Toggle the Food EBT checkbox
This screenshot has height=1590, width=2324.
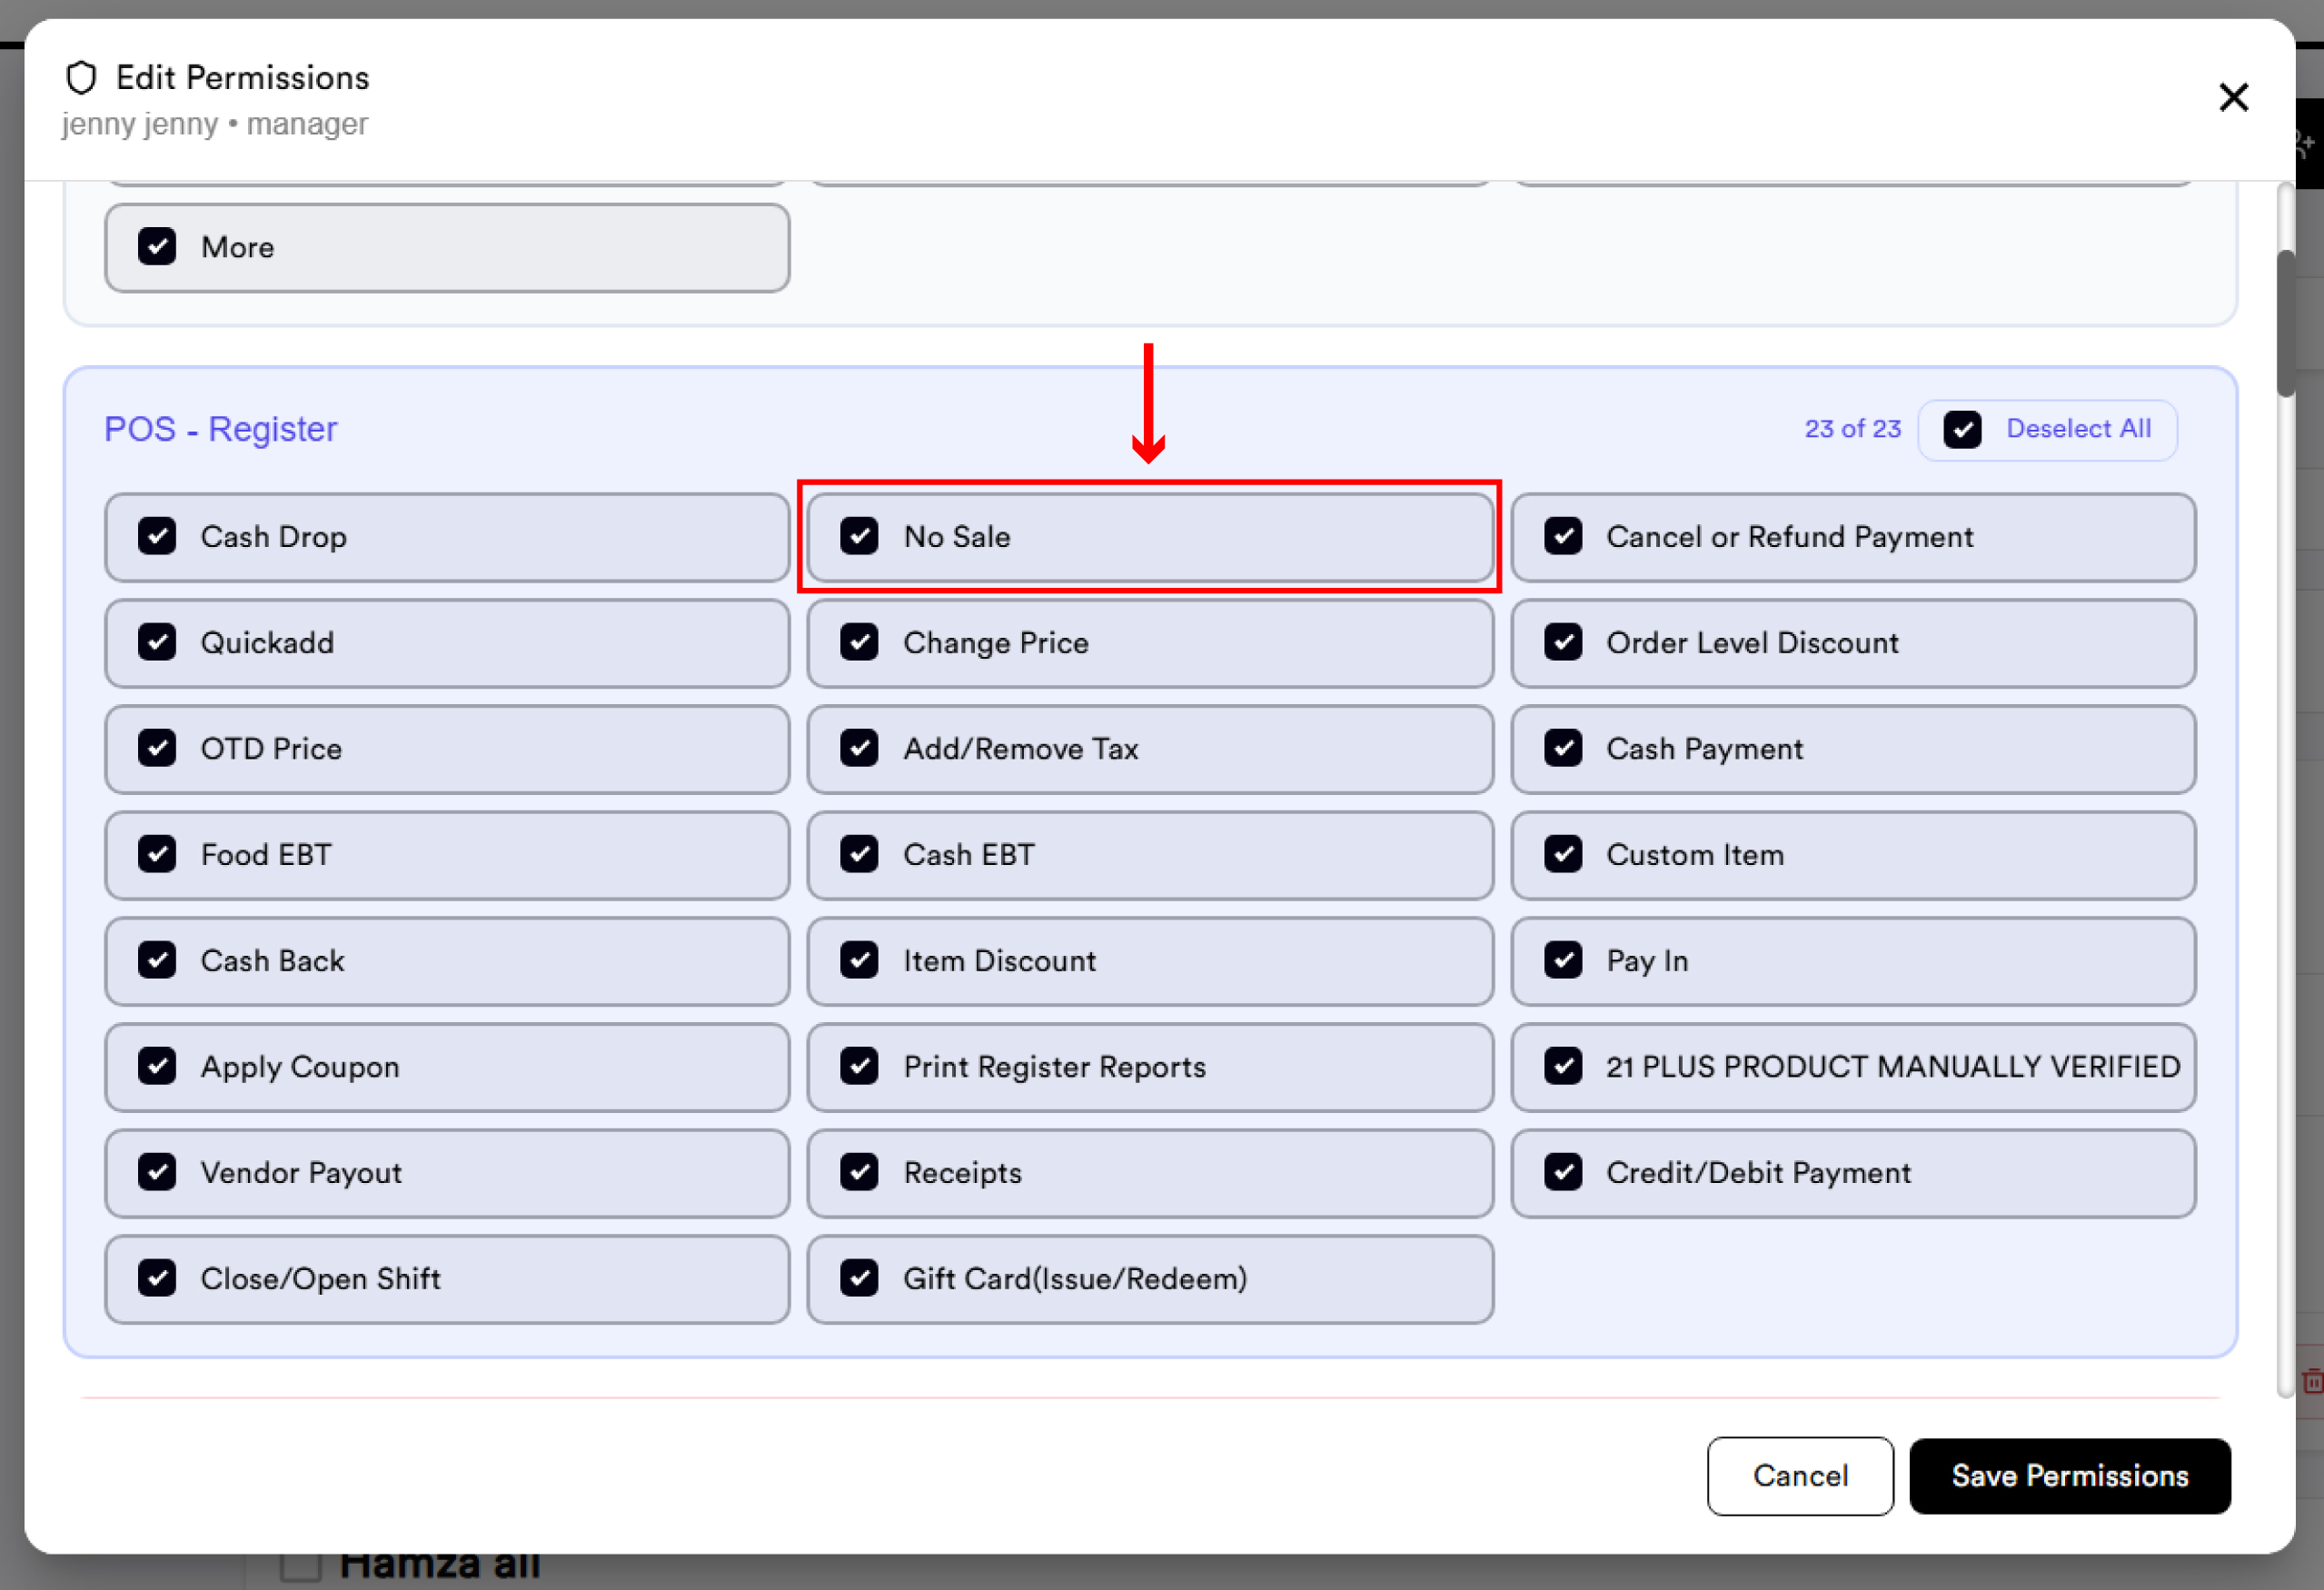click(157, 855)
